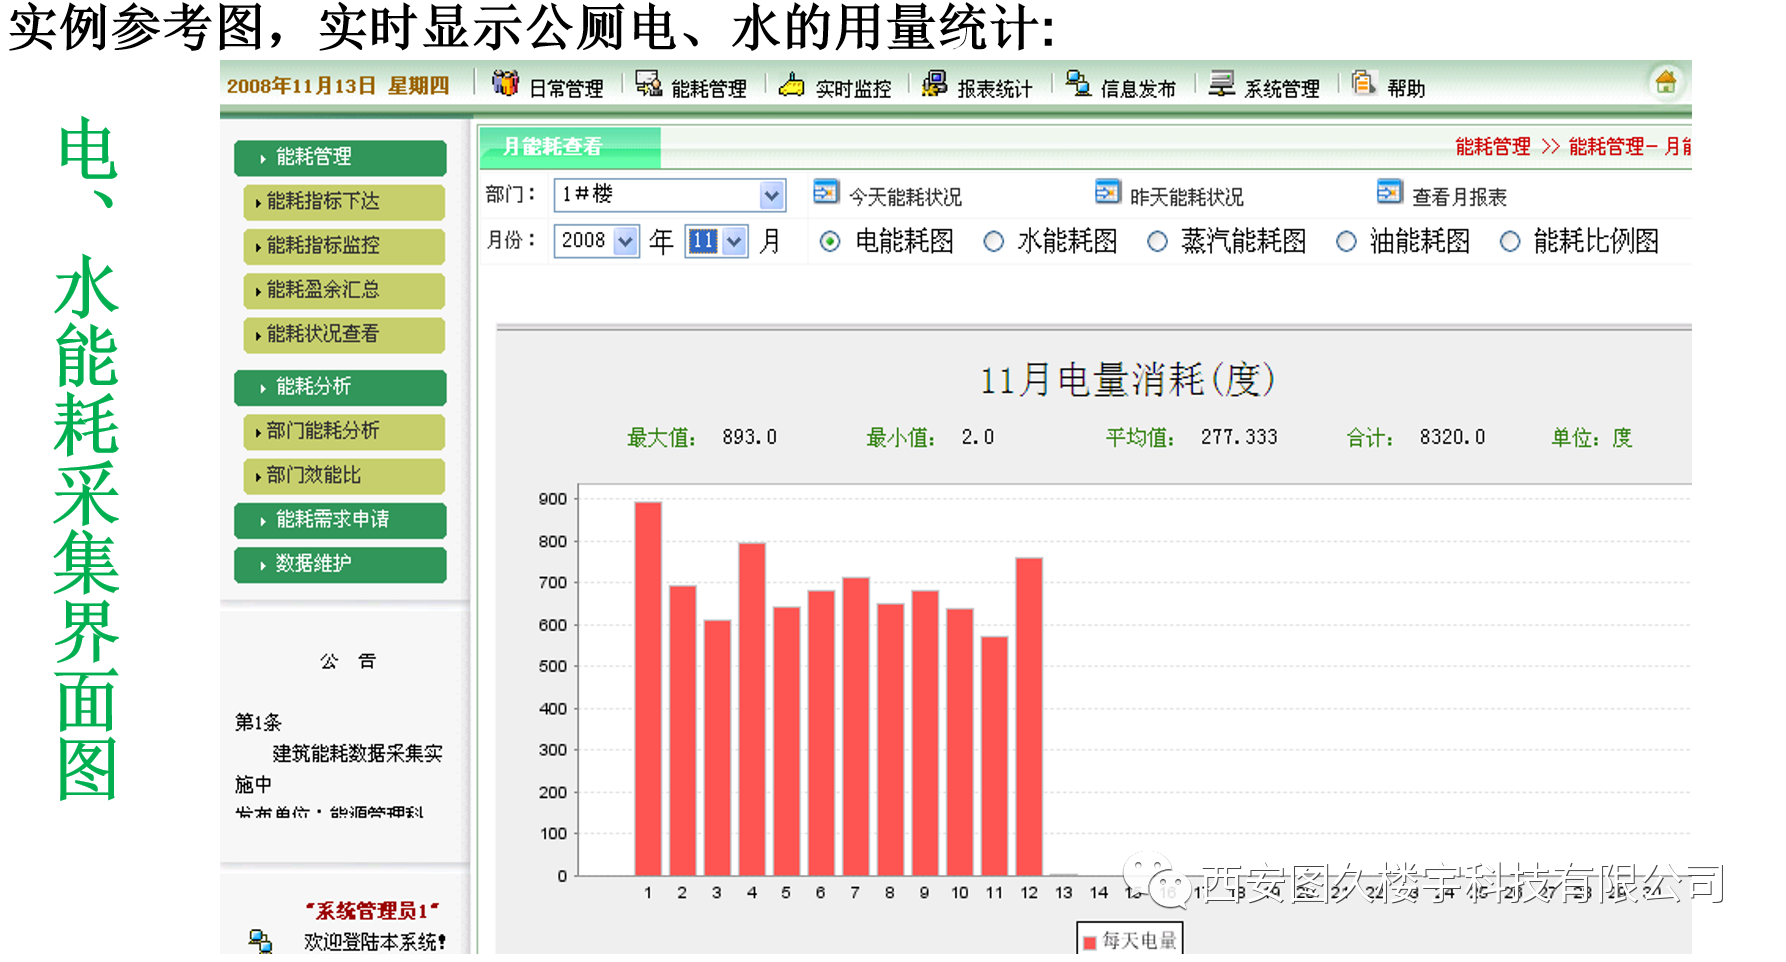Image resolution: width=1786 pixels, height=962 pixels.
Task: Open the 报表统计 top menu
Action: pyautogui.click(x=995, y=89)
